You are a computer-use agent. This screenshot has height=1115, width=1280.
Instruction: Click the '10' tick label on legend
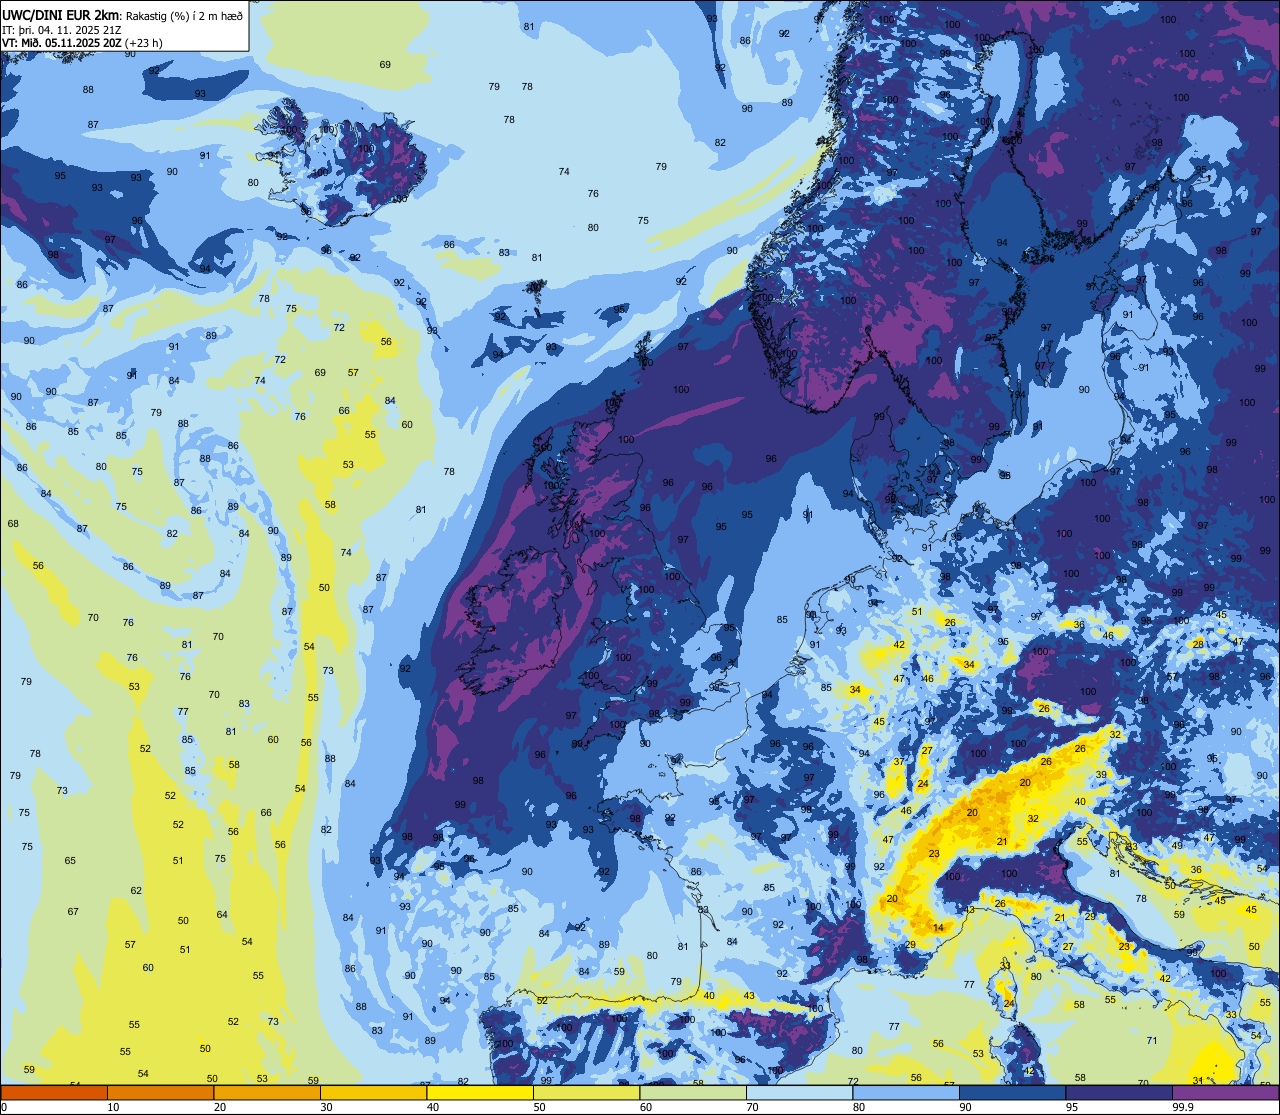113,1107
